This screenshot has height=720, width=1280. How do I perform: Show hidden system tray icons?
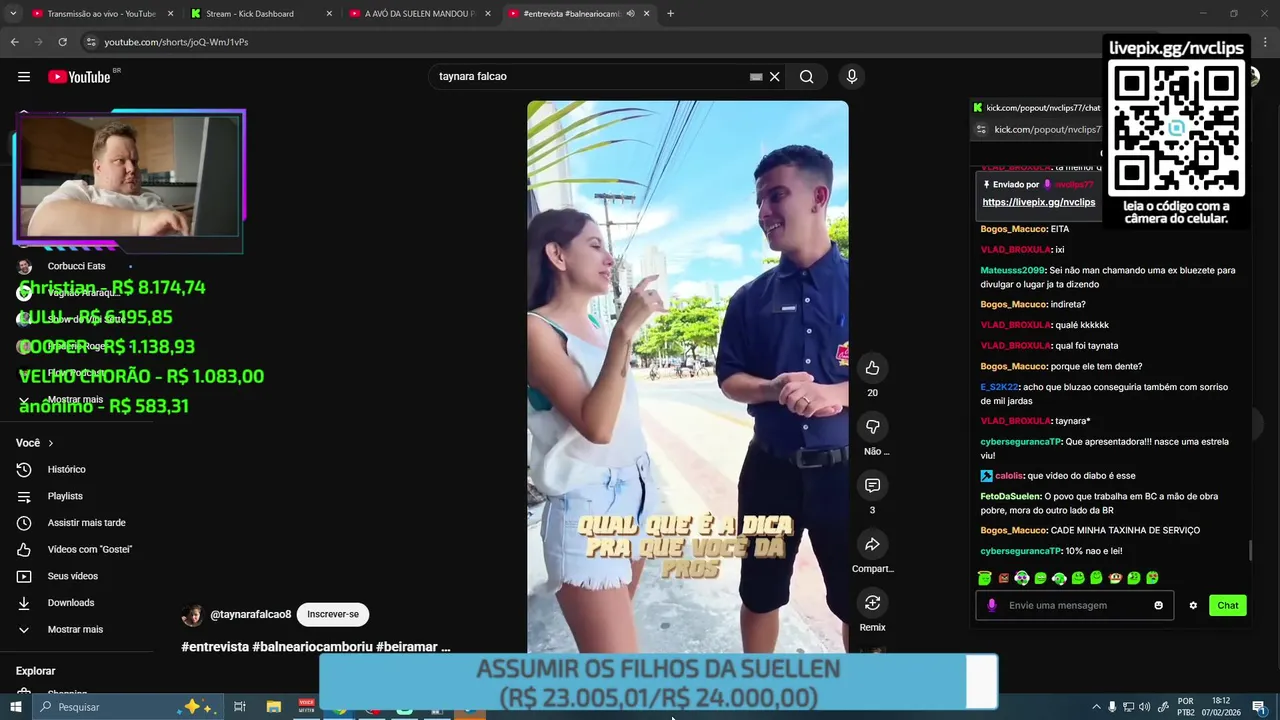pos(1096,707)
